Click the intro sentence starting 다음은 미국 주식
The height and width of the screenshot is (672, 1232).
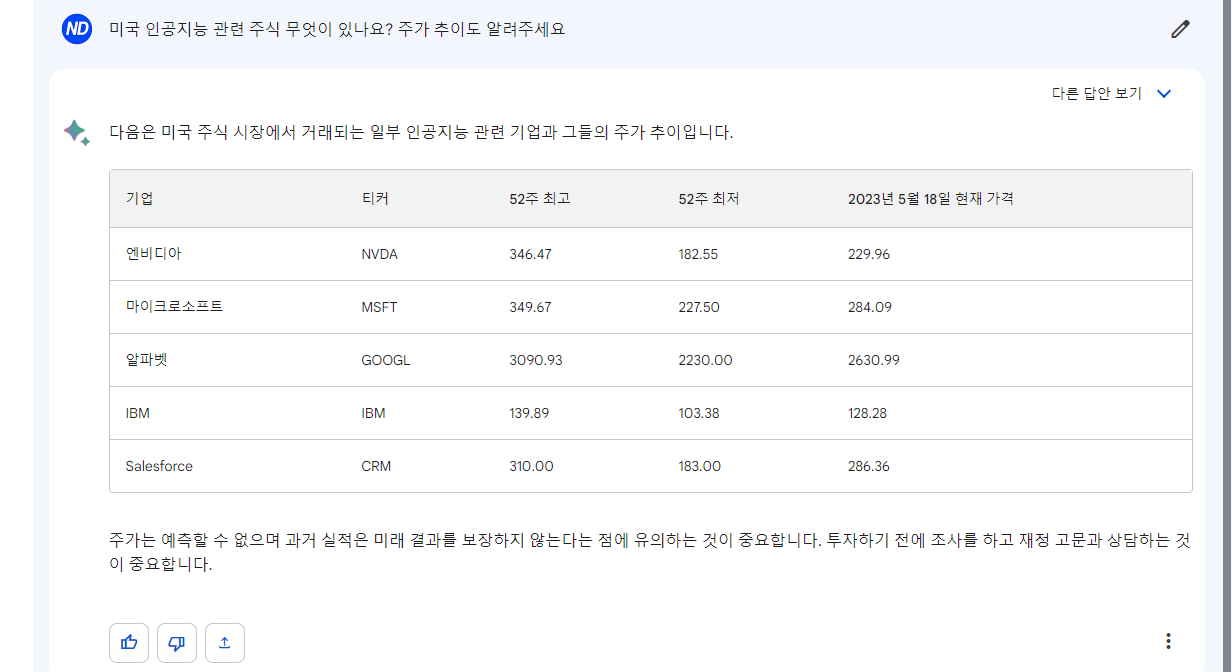421,132
